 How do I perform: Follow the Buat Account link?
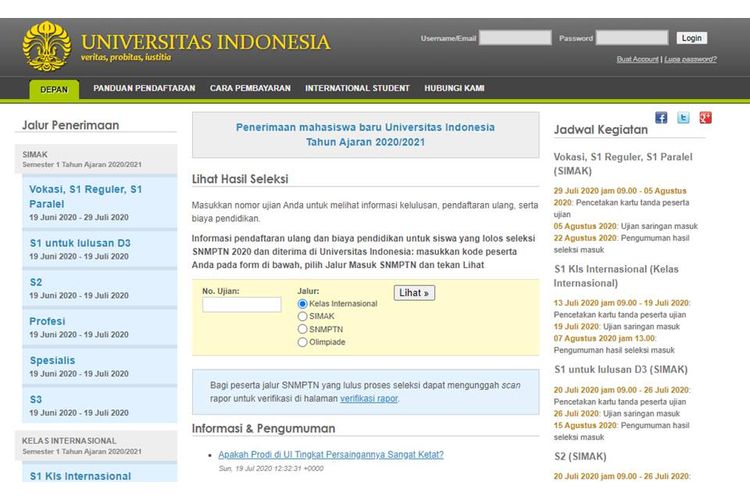pyautogui.click(x=637, y=59)
